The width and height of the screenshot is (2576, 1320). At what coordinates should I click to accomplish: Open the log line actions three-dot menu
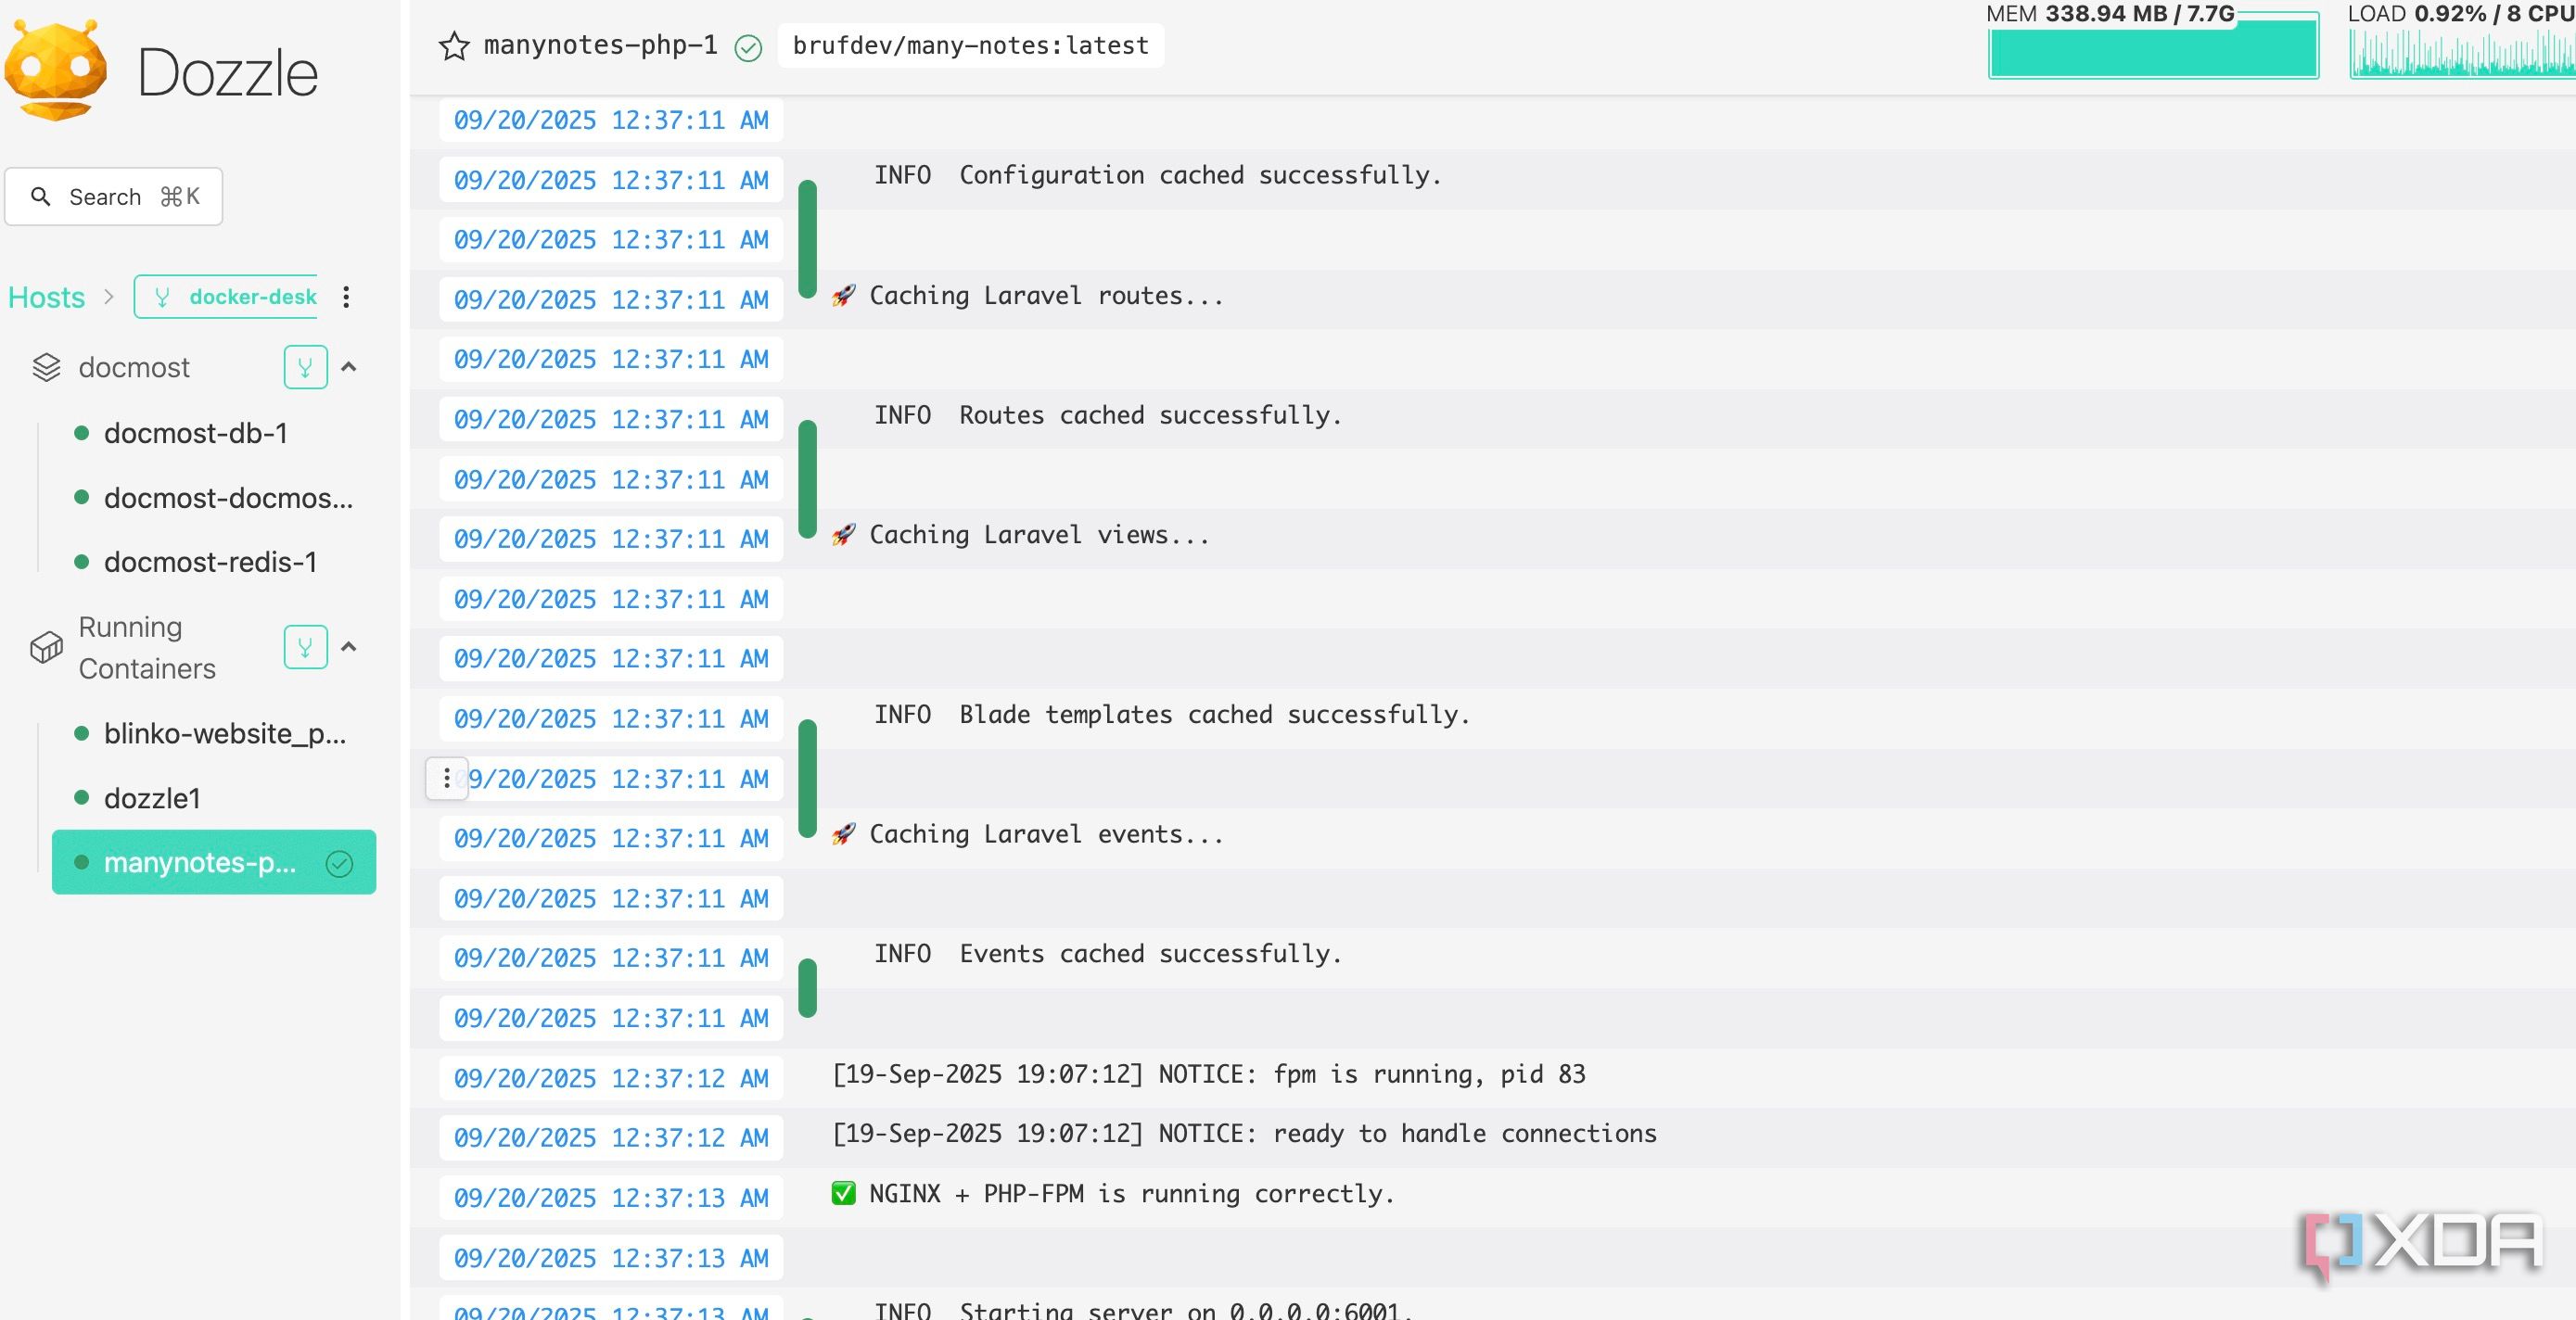tap(447, 778)
